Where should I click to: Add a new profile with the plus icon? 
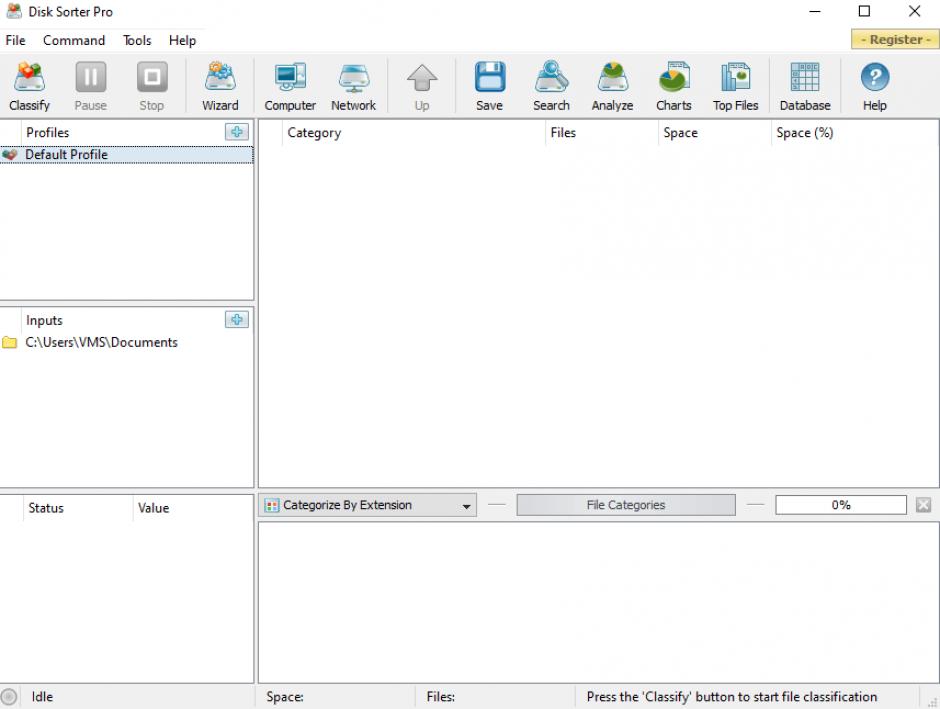[x=237, y=132]
